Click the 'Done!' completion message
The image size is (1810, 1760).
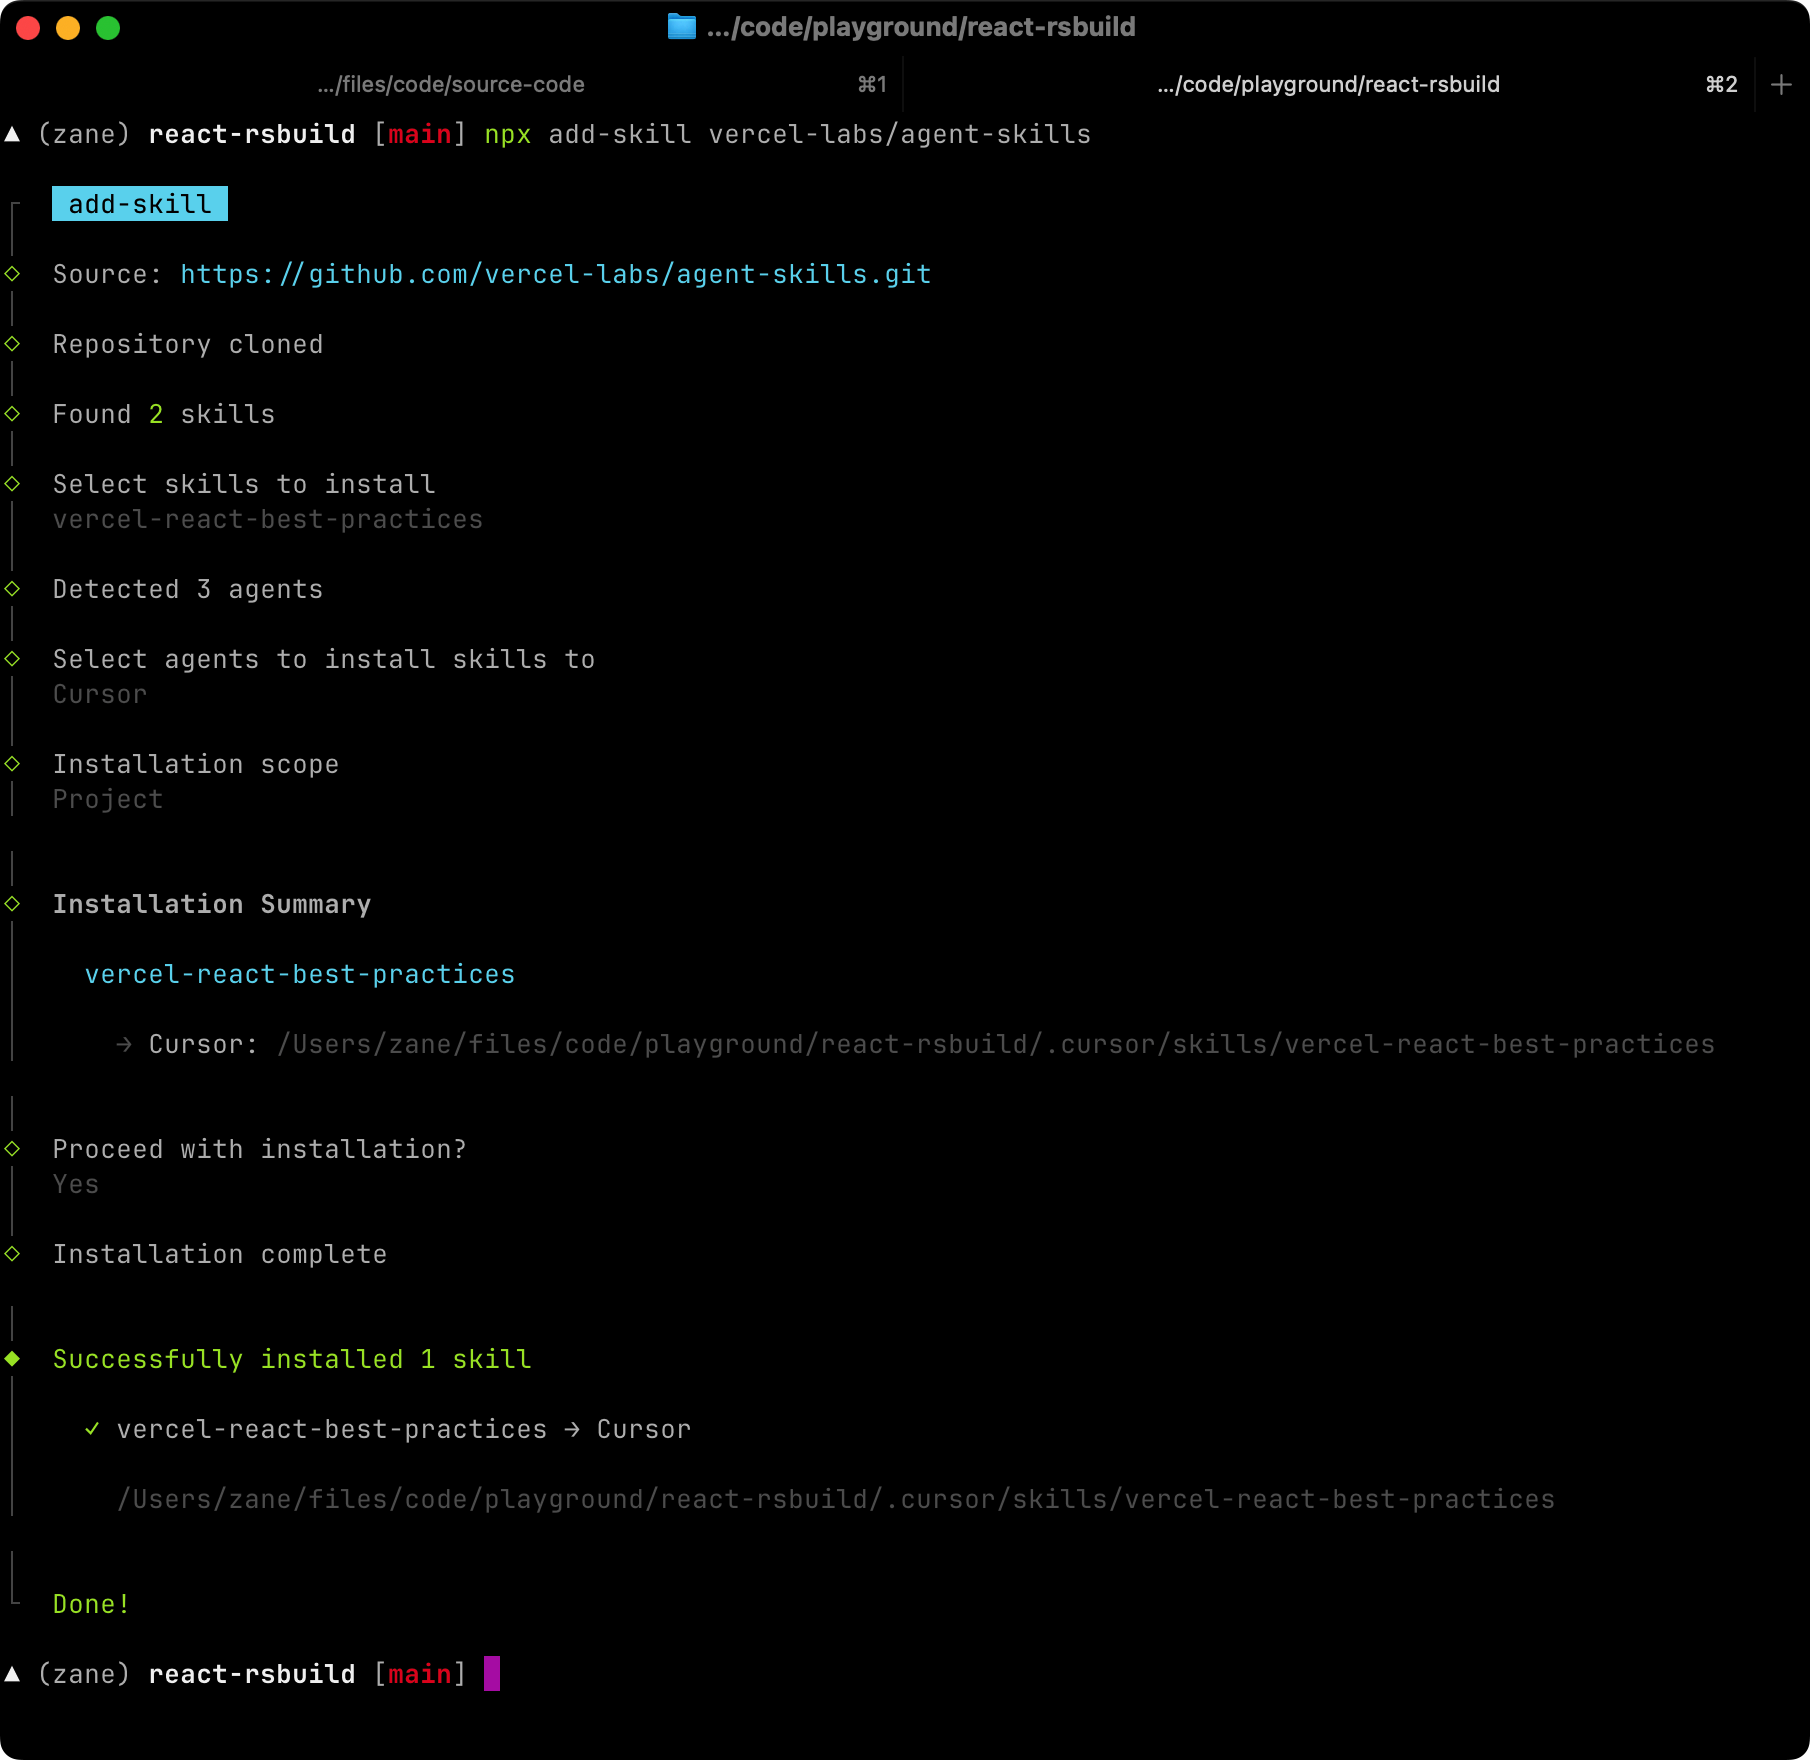point(91,1604)
